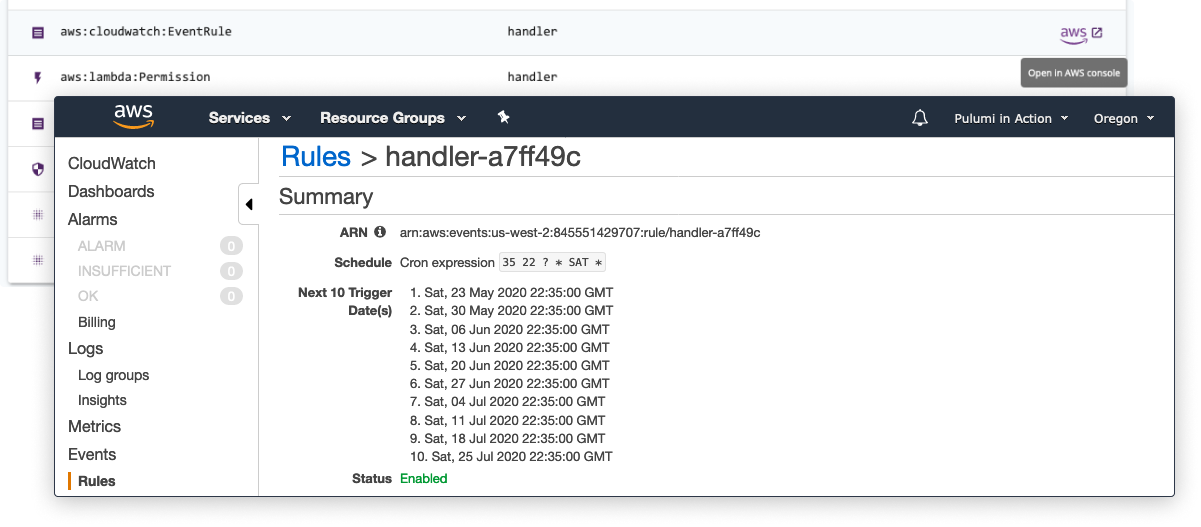Click the Summary section heading
The image size is (1201, 527).
326,197
